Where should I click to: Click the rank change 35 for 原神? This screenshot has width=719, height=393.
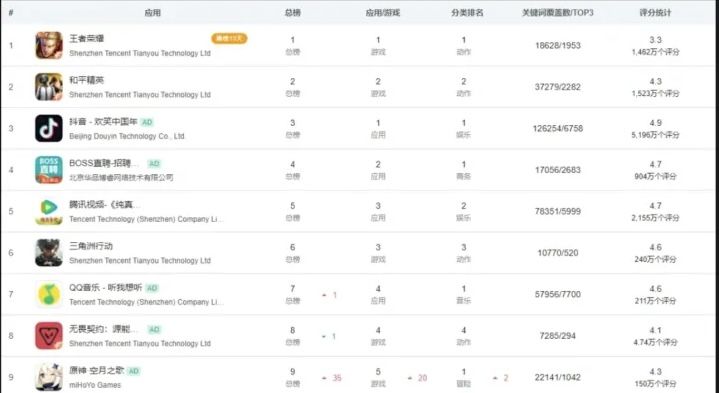[x=337, y=378]
